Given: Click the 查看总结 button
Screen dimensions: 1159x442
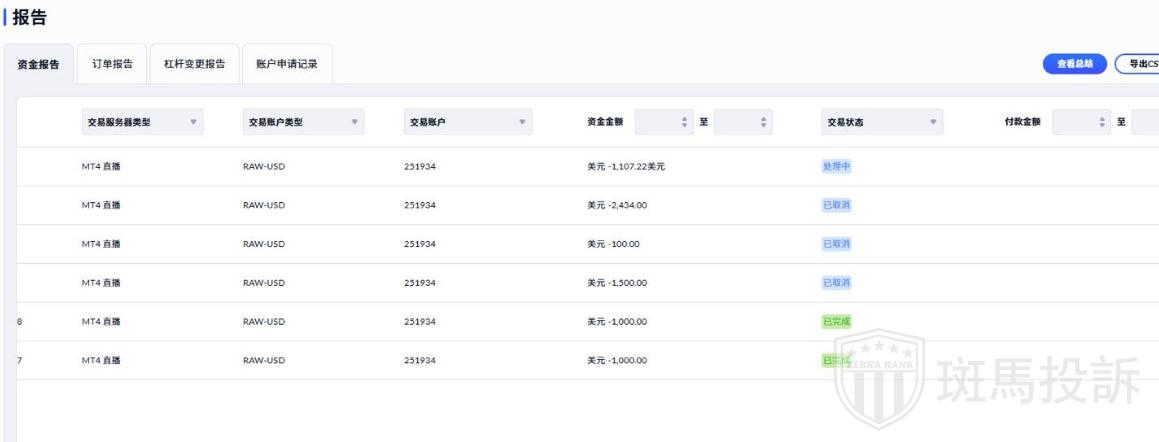Looking at the screenshot, I should click(1075, 64).
